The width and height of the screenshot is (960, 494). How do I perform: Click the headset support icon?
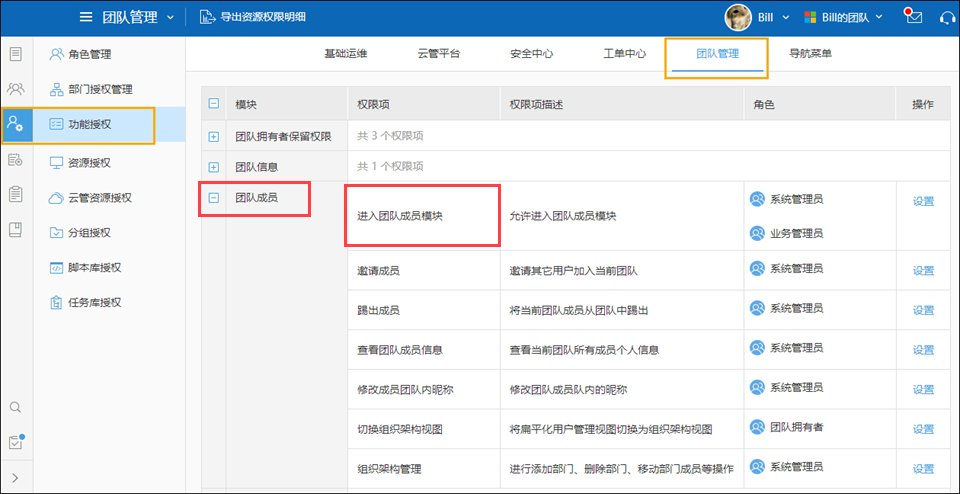947,18
